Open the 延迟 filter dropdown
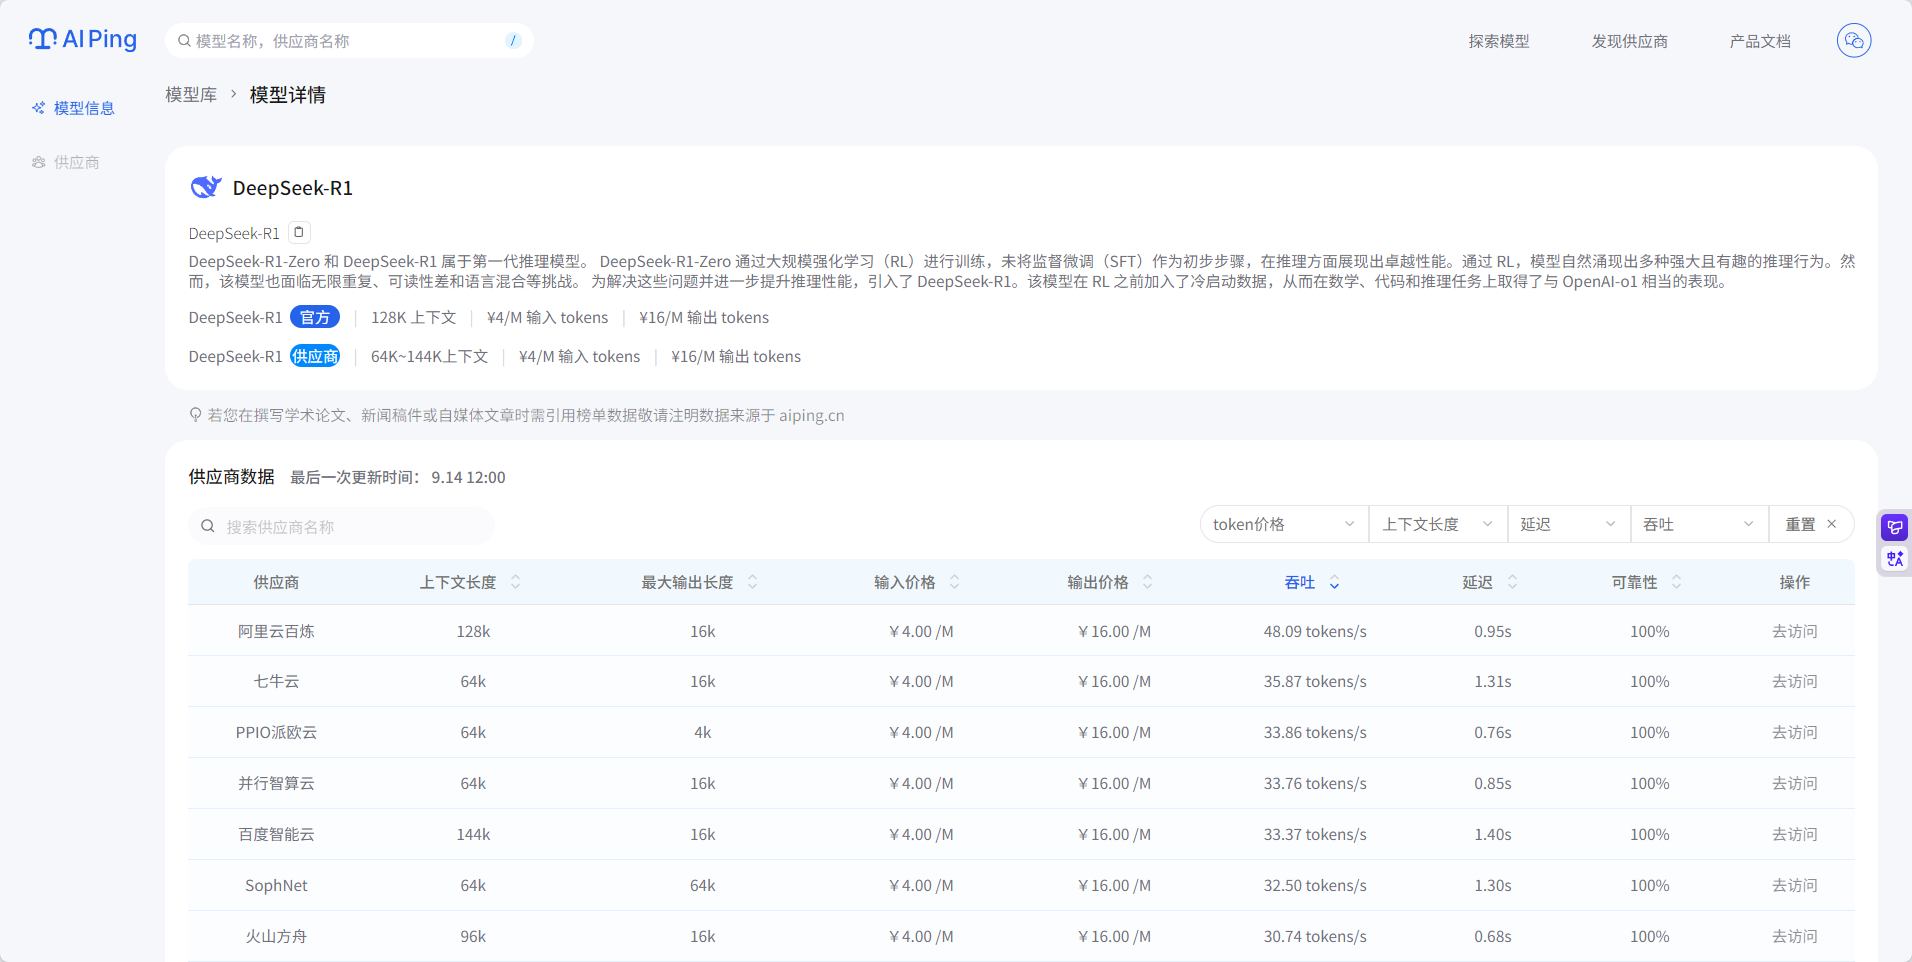This screenshot has width=1912, height=962. 1568,524
